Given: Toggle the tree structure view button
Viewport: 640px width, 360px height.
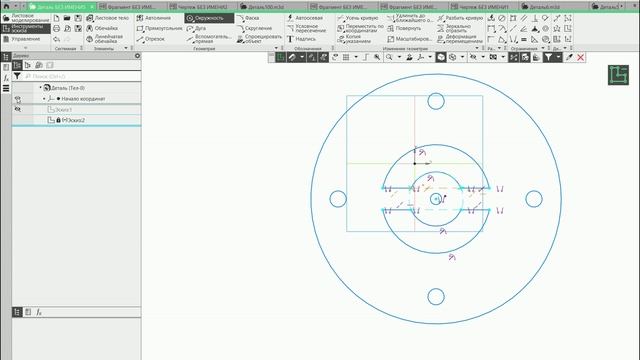Looking at the screenshot, I should coord(17,65).
